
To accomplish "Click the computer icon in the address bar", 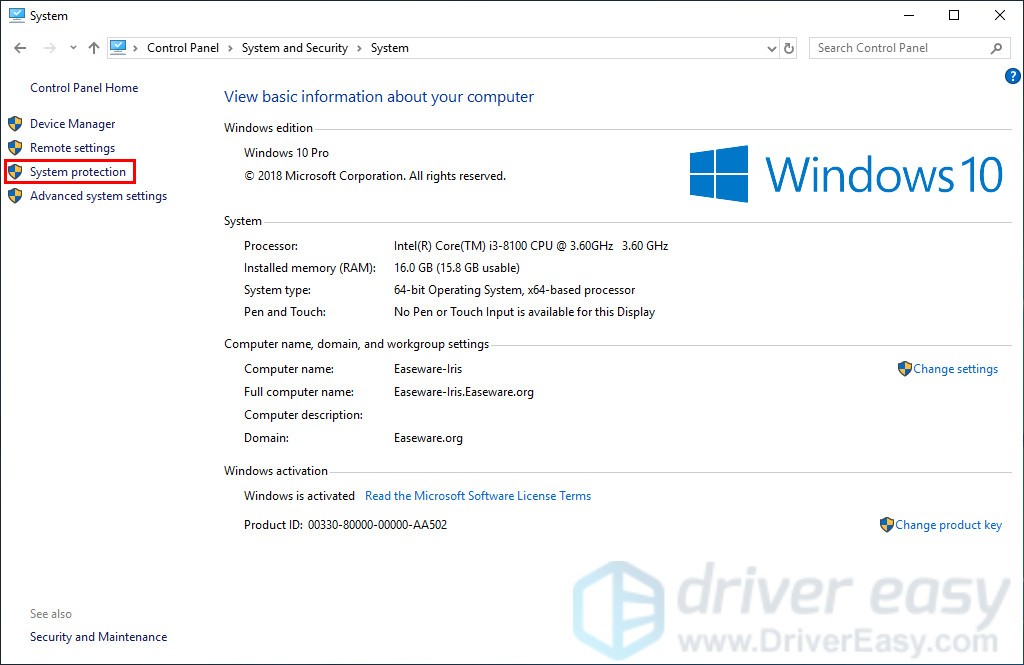I will (119, 47).
